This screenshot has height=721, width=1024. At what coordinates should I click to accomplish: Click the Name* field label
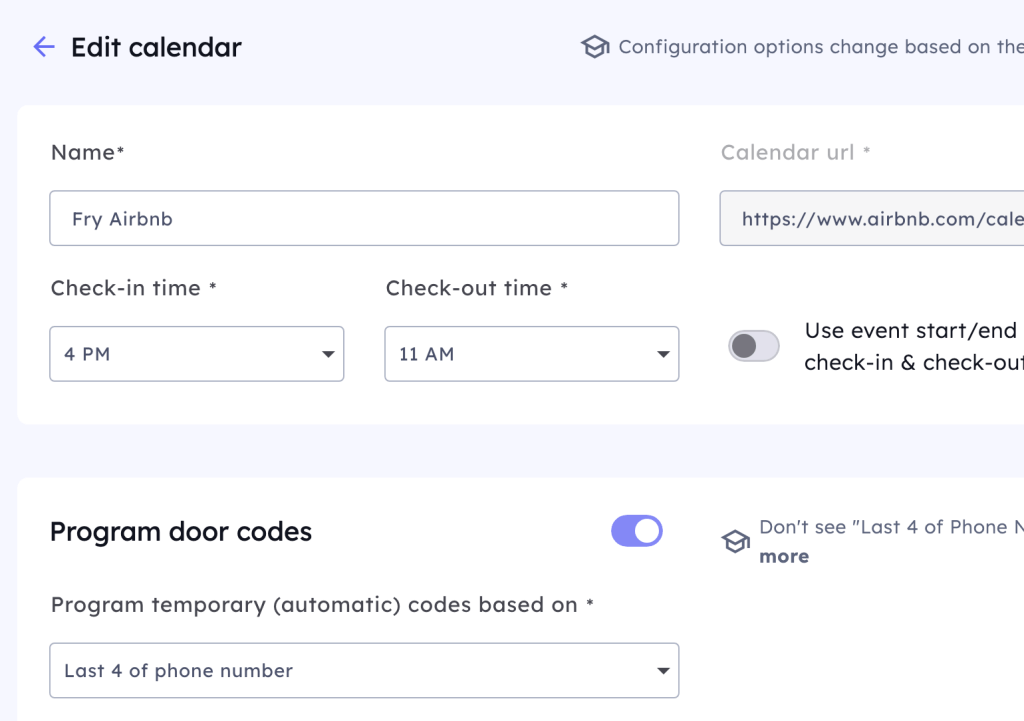point(87,152)
